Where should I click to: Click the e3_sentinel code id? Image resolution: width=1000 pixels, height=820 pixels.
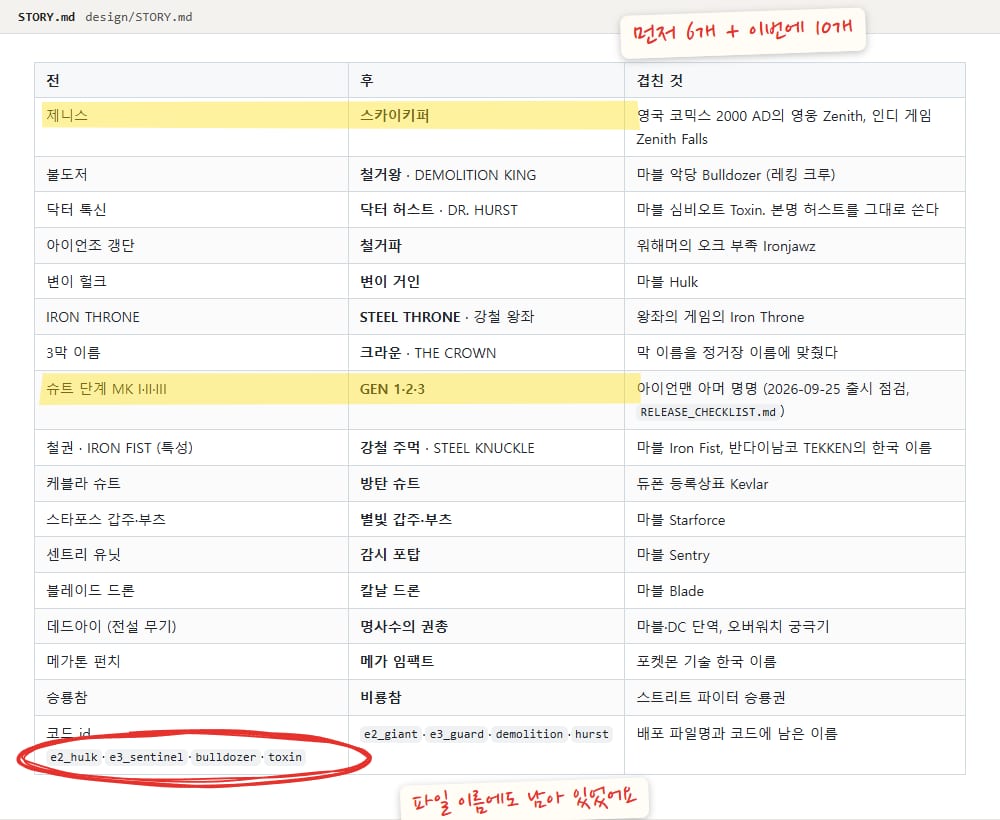pyautogui.click(x=146, y=757)
